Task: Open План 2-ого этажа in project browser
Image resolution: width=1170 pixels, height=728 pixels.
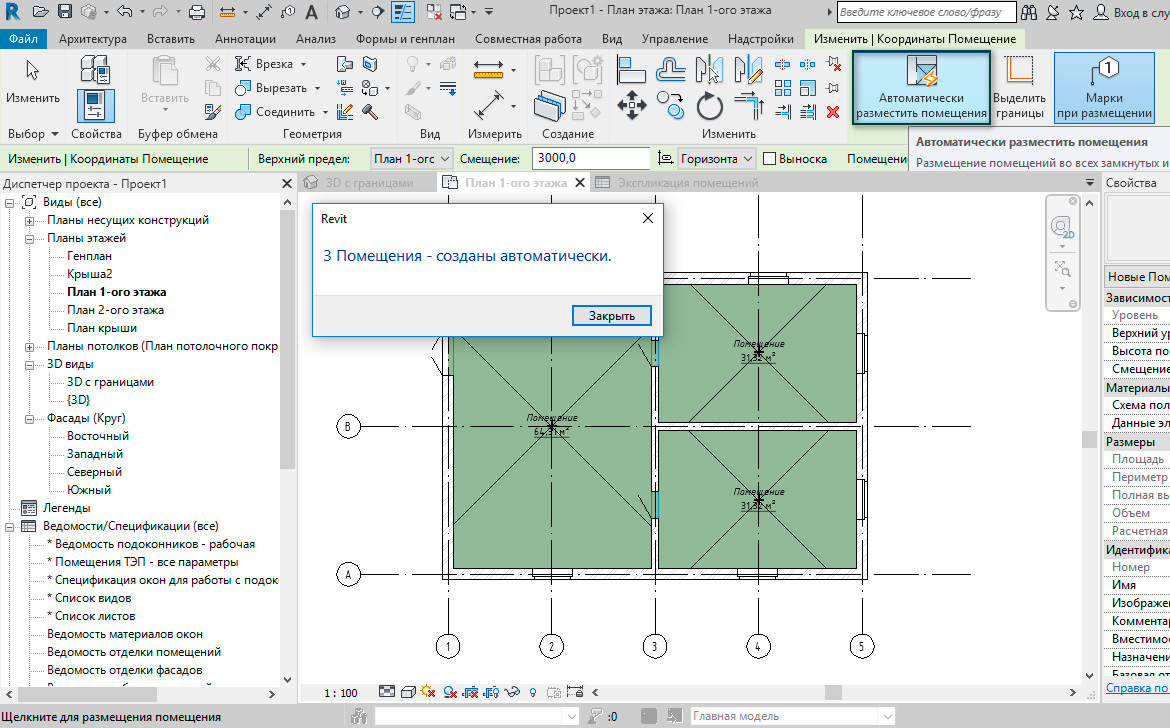Action: point(115,310)
